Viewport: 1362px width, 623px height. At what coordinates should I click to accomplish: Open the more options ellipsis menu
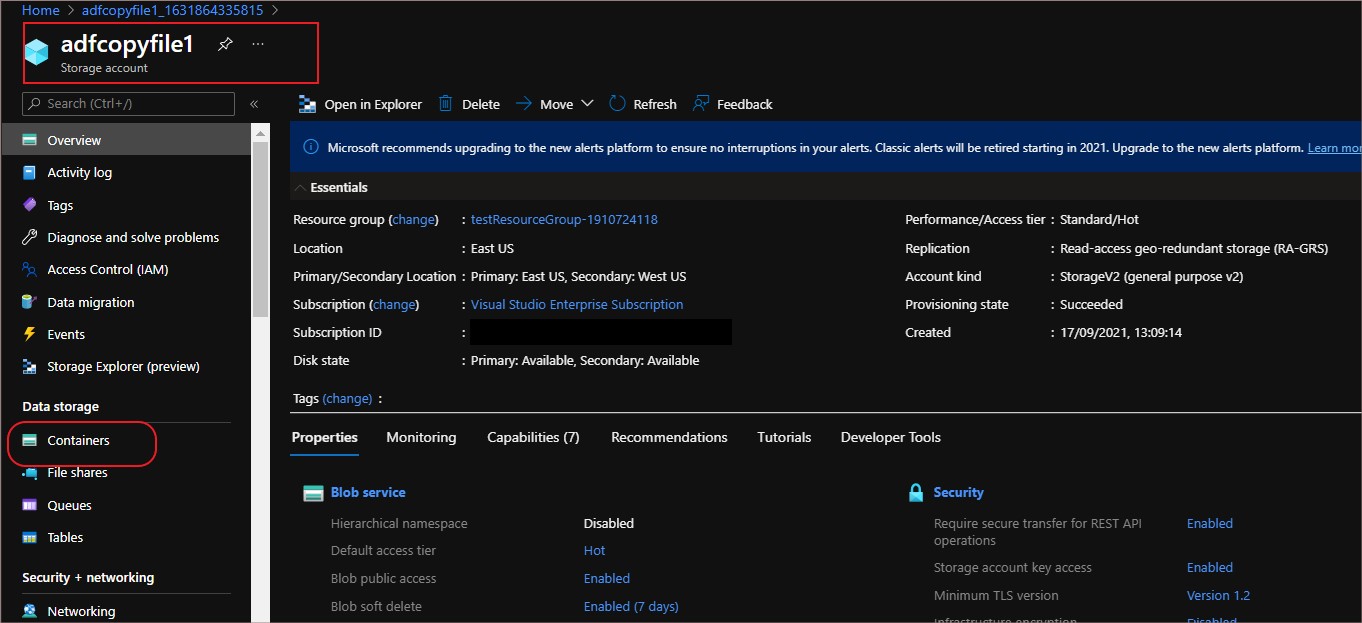[x=258, y=44]
